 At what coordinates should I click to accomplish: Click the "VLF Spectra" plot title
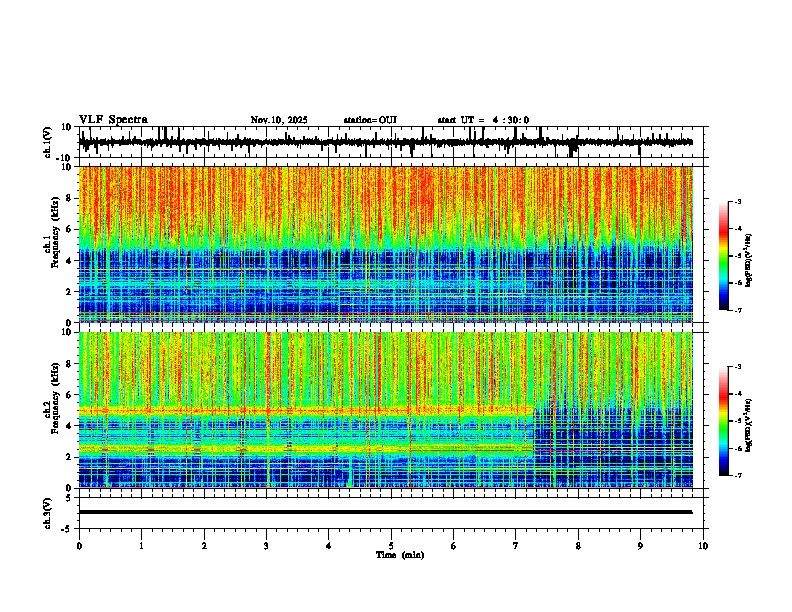(x=113, y=120)
